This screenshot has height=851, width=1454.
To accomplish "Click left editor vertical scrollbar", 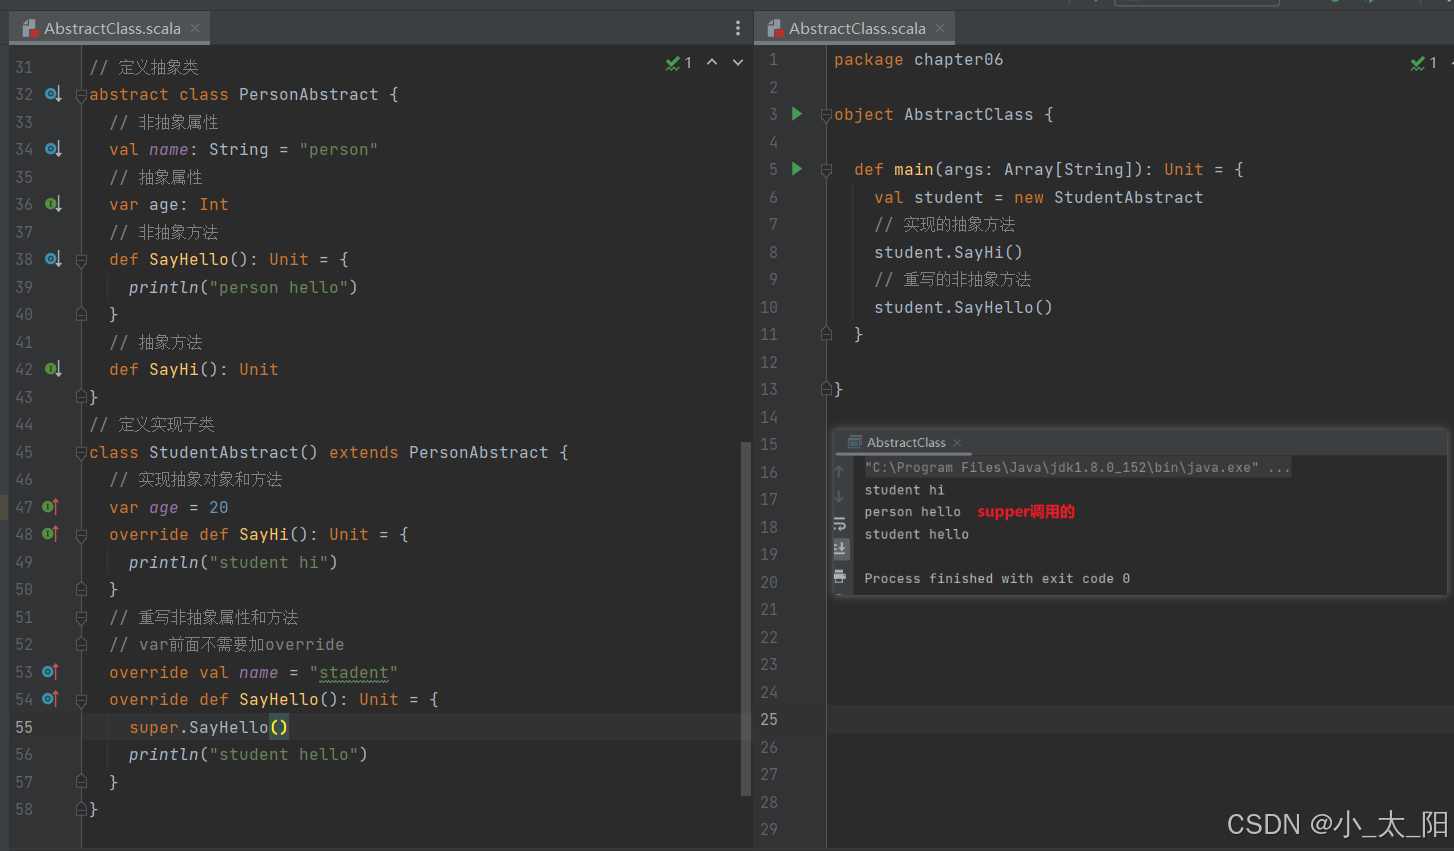I will (x=745, y=618).
